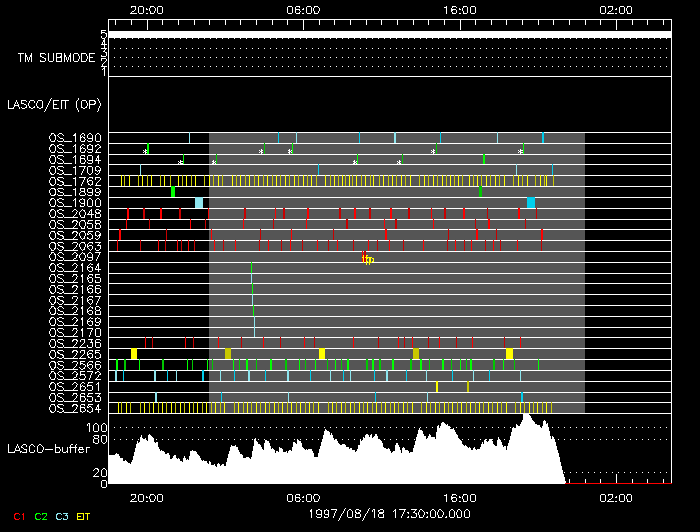This screenshot has height=532, width=700.
Task: Click the red C1 legend entry
Action: 15,516
